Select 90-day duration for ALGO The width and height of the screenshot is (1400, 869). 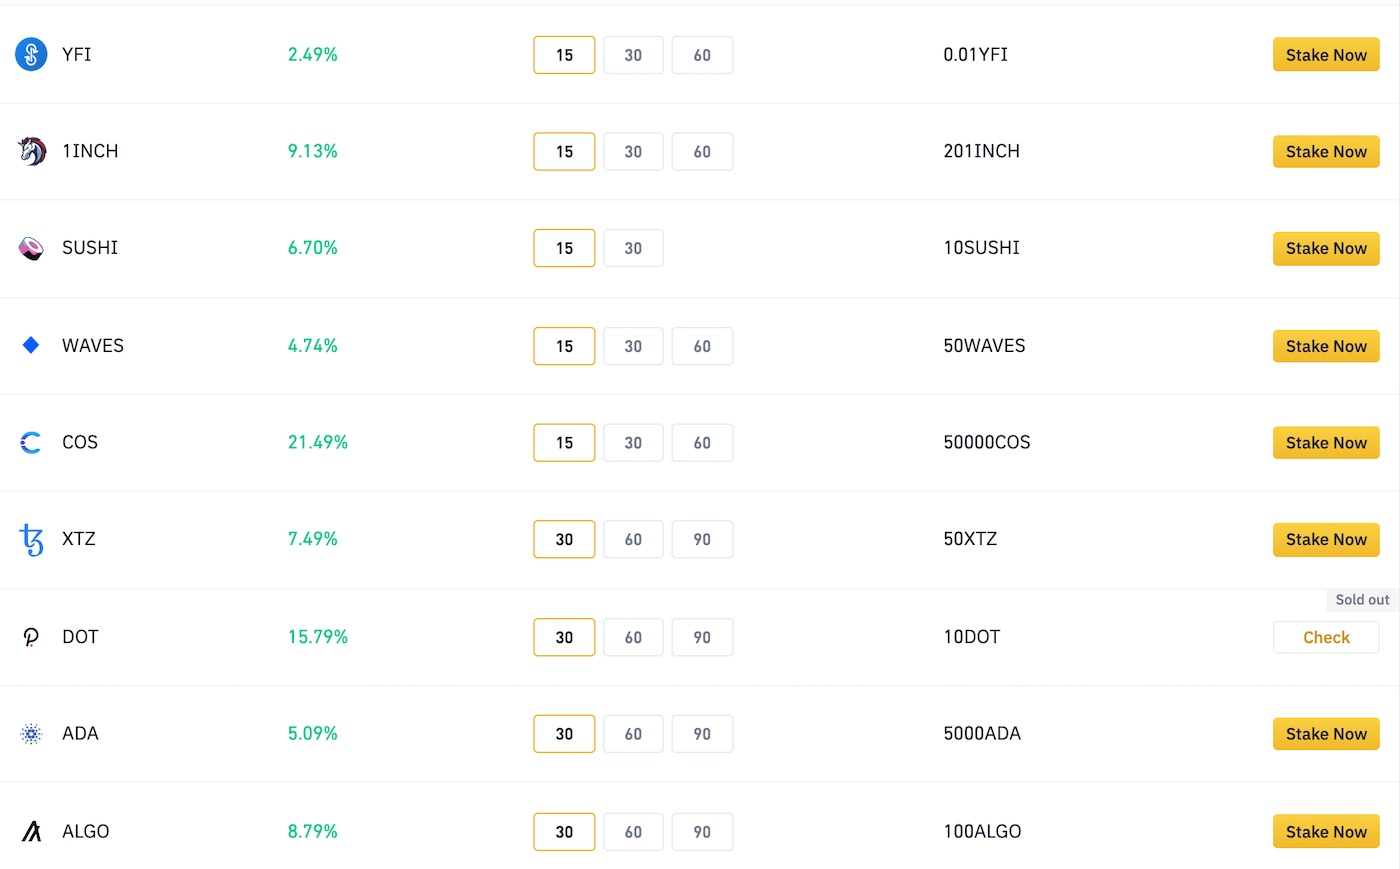pos(702,832)
